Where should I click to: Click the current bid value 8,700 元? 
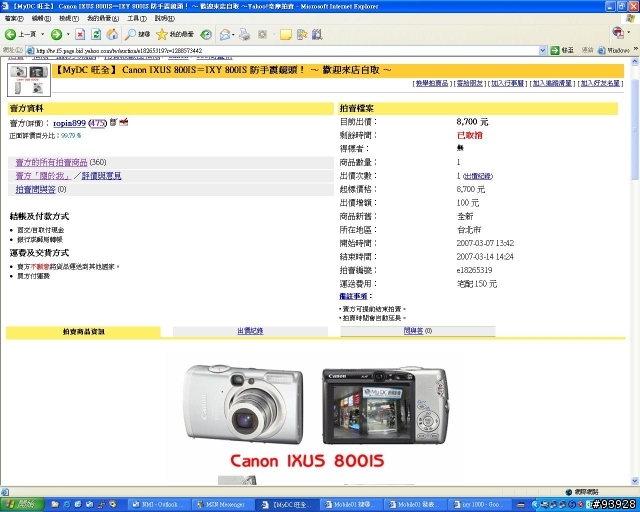point(472,122)
